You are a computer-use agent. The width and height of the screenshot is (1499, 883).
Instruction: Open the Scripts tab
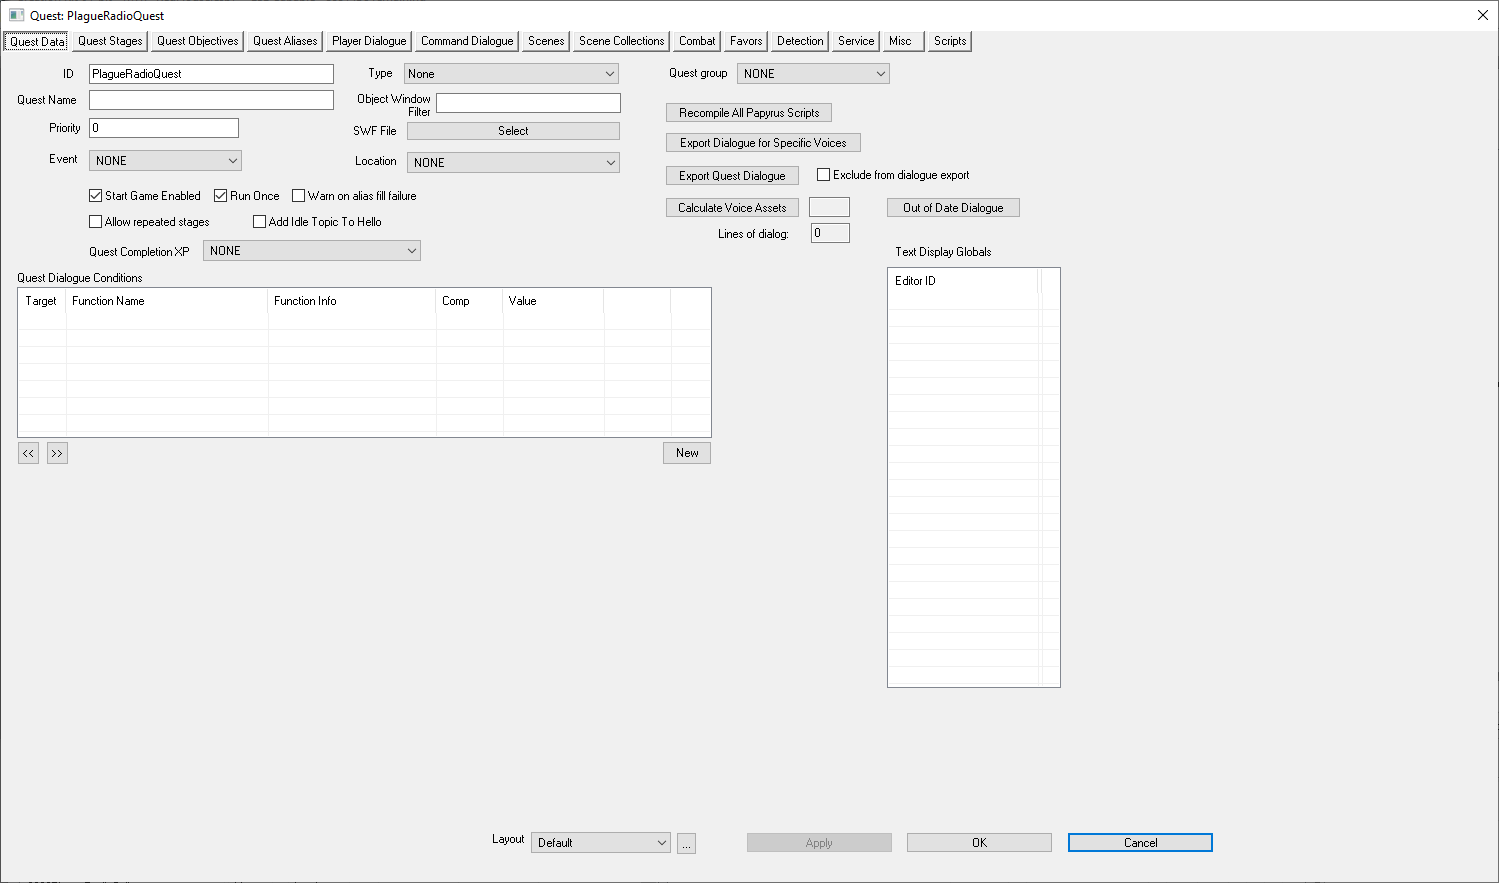(x=950, y=41)
